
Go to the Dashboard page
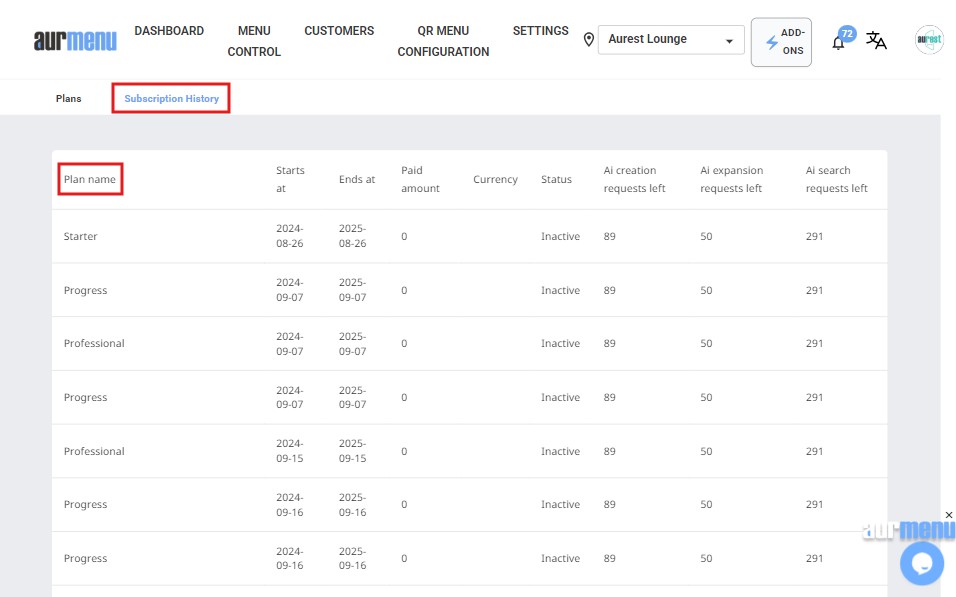point(169,31)
